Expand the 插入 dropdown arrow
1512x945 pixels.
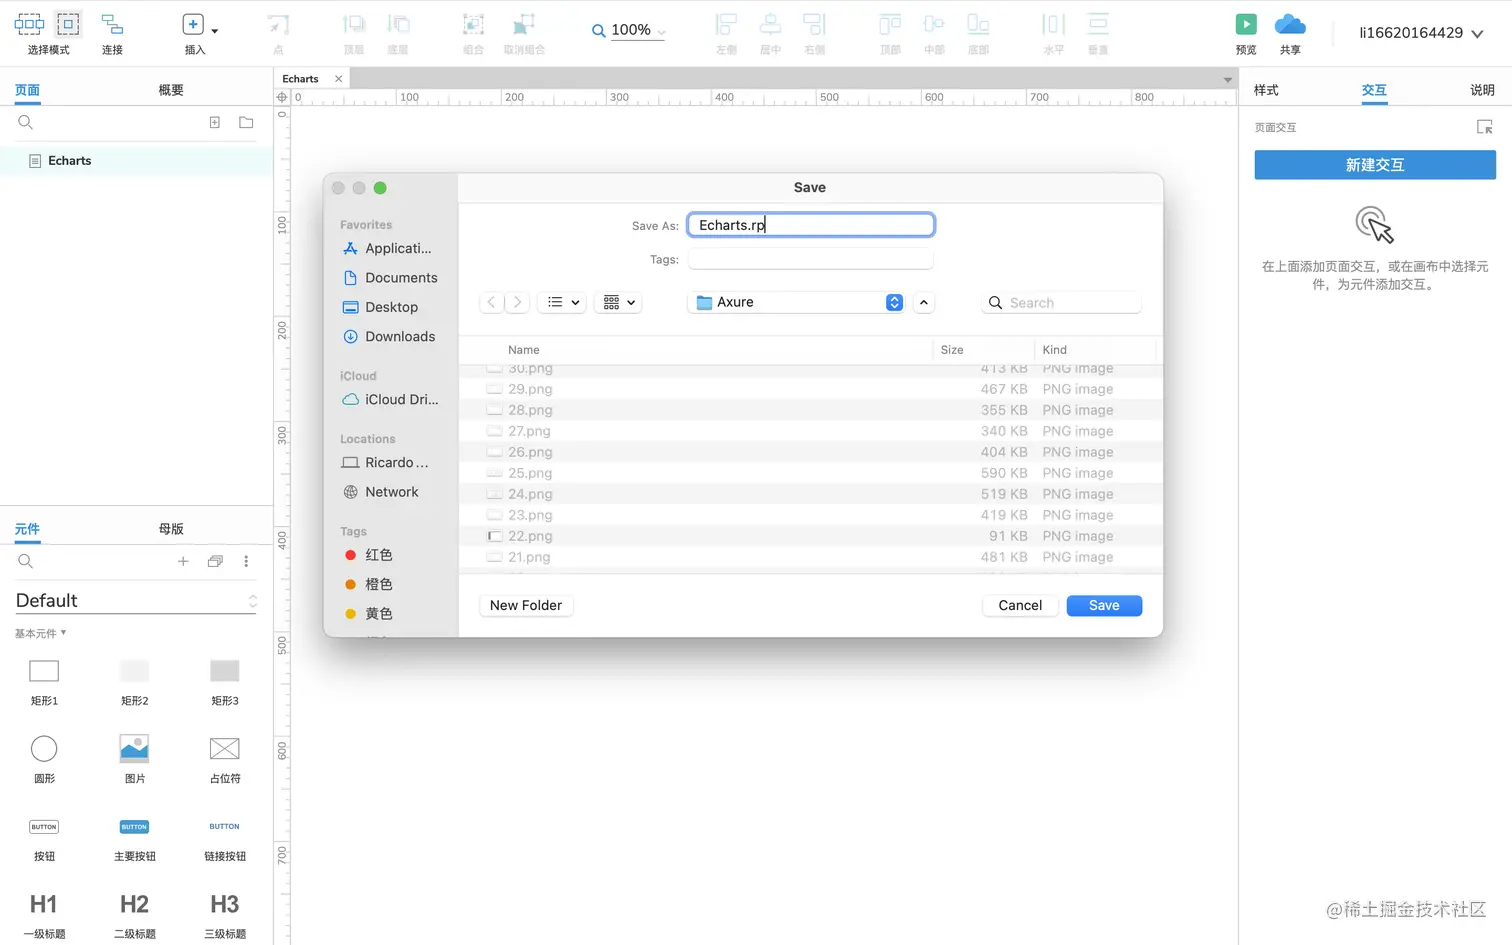[214, 31]
